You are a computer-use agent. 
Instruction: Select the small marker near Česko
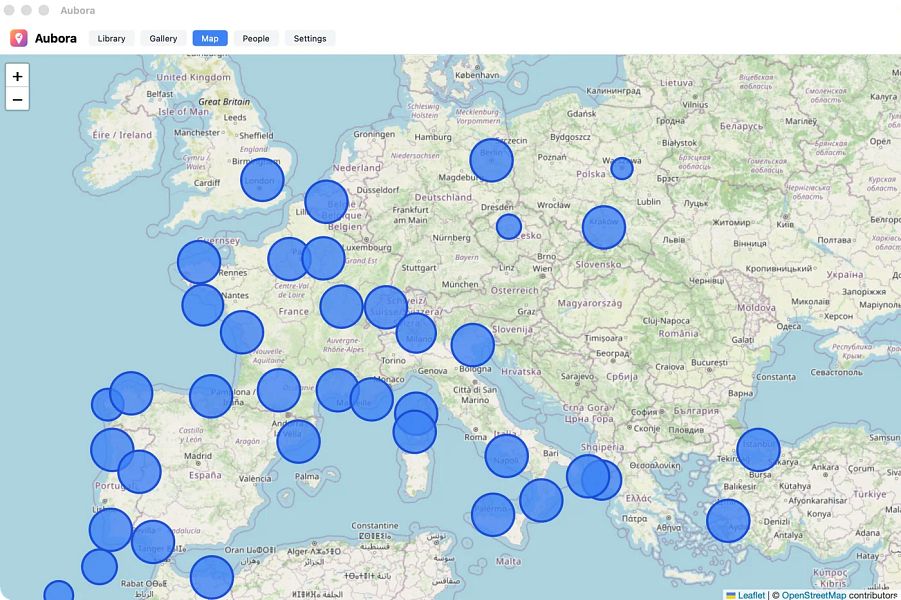coord(509,226)
